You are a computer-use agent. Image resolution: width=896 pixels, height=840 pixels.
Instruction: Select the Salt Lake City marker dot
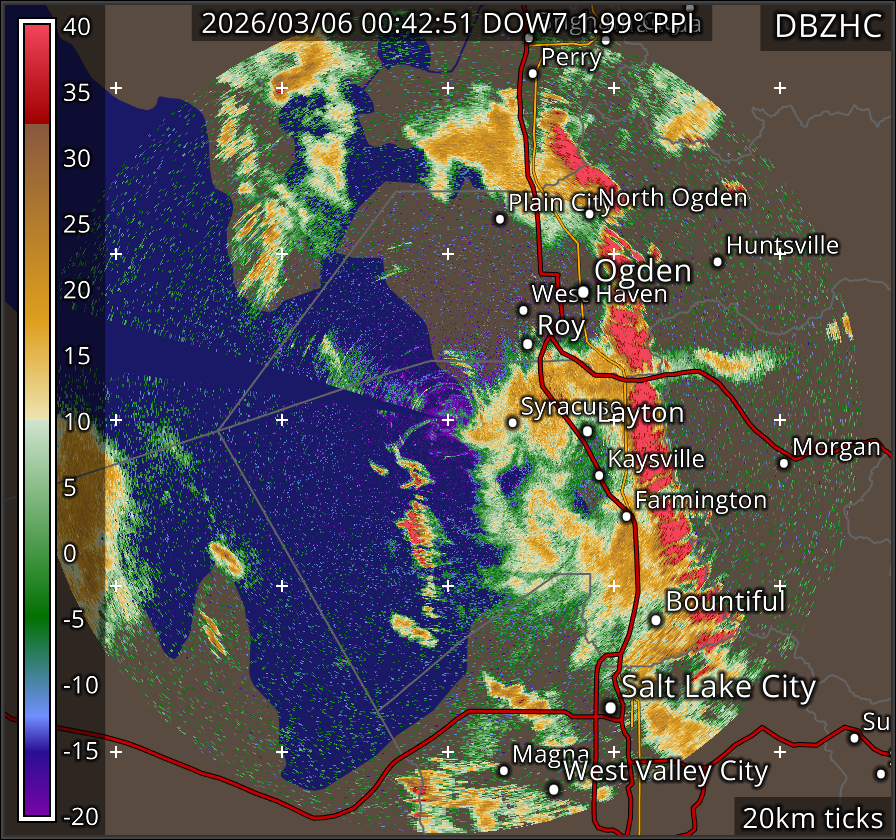click(x=611, y=707)
